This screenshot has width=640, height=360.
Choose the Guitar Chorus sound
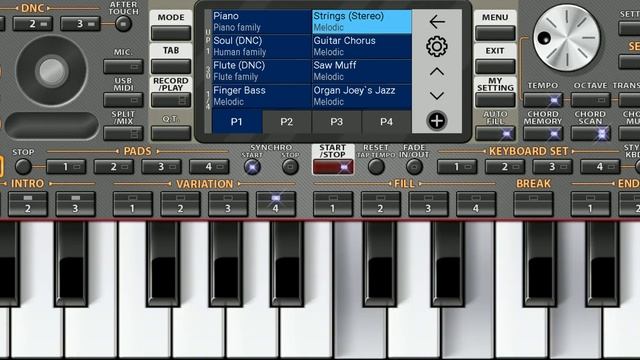point(362,46)
